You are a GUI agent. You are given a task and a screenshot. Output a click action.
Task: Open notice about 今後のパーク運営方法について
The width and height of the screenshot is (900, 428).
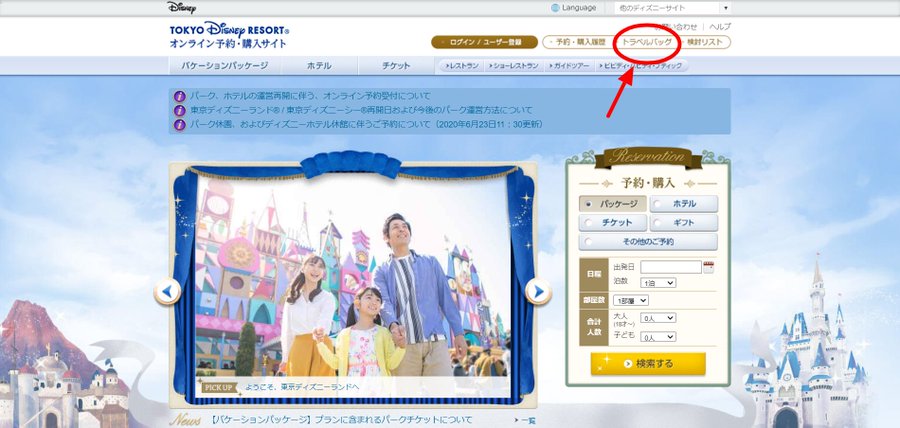pyautogui.click(x=362, y=110)
